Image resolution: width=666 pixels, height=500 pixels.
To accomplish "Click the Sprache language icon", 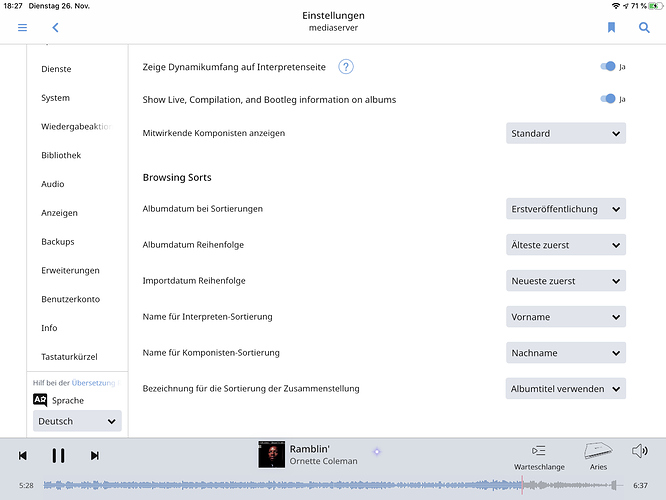I will [x=40, y=400].
